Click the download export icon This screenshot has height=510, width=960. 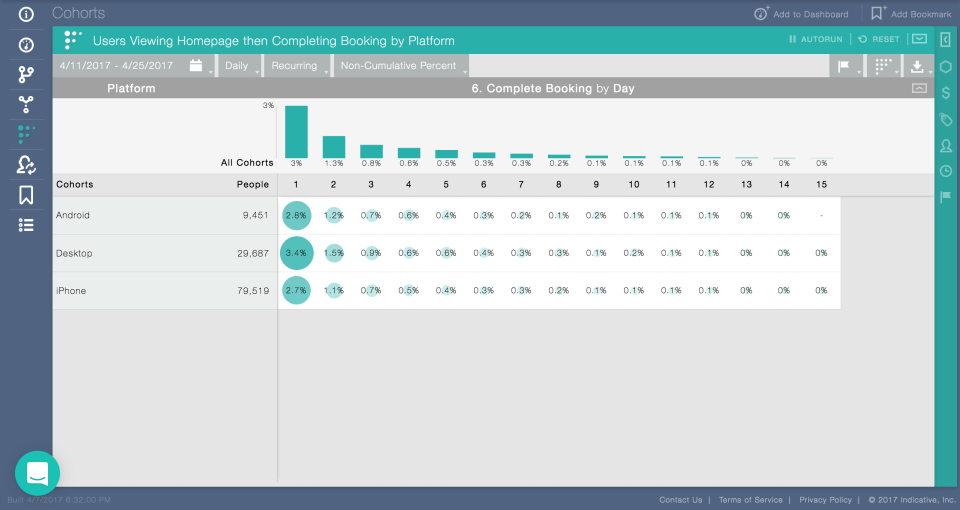(x=917, y=66)
